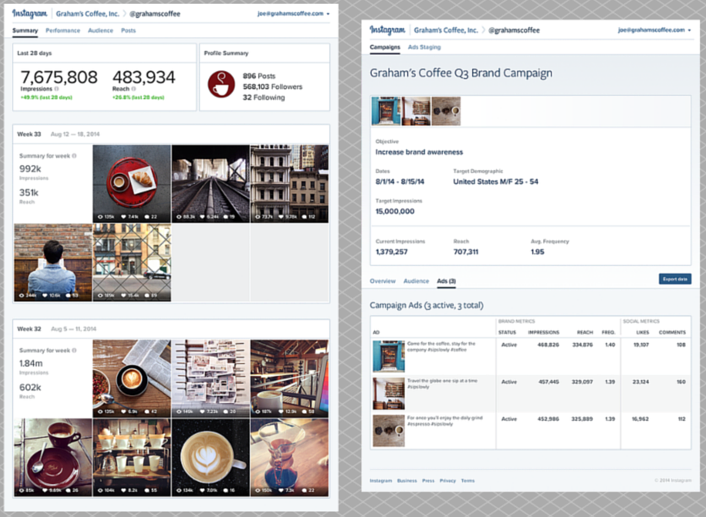Open the cafe interior photo in Week 32
This screenshot has width=706, height=517.
pyautogui.click(x=290, y=379)
